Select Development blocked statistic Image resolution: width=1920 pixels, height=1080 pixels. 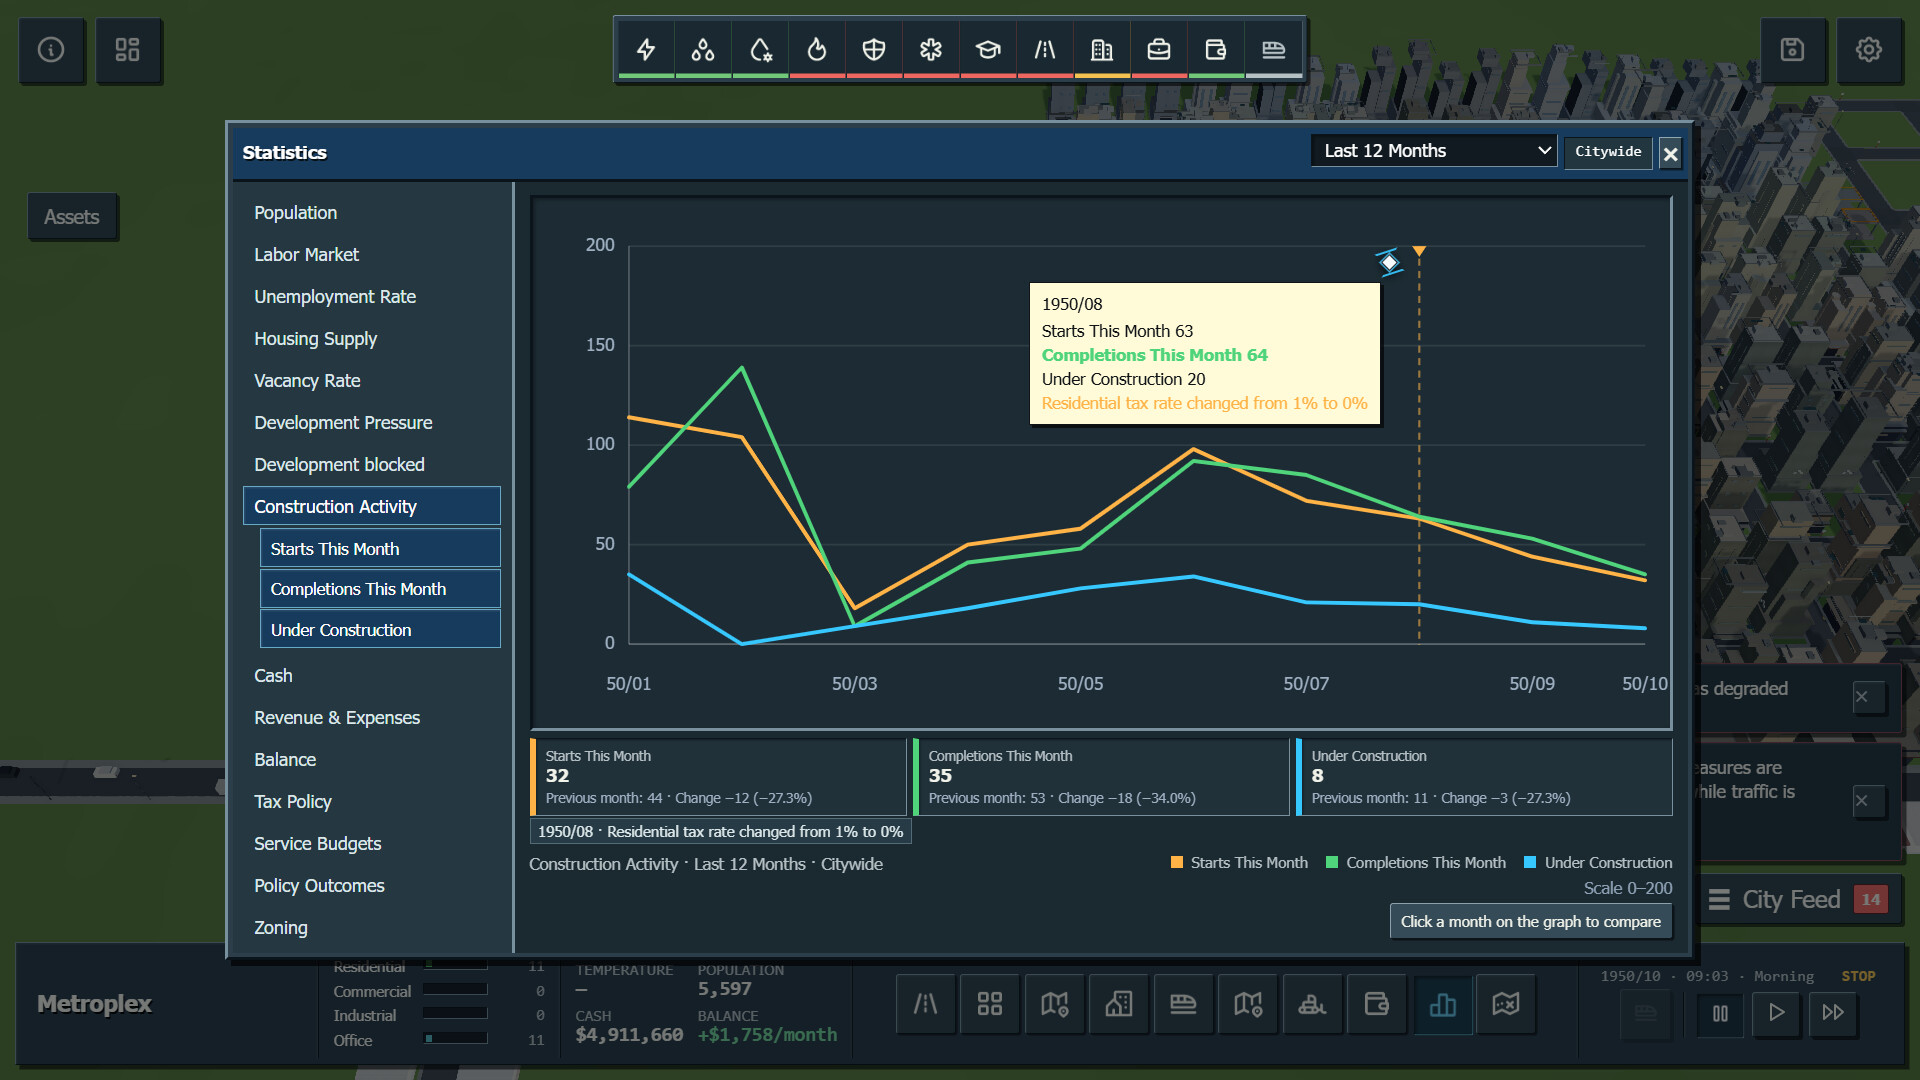tap(372, 465)
